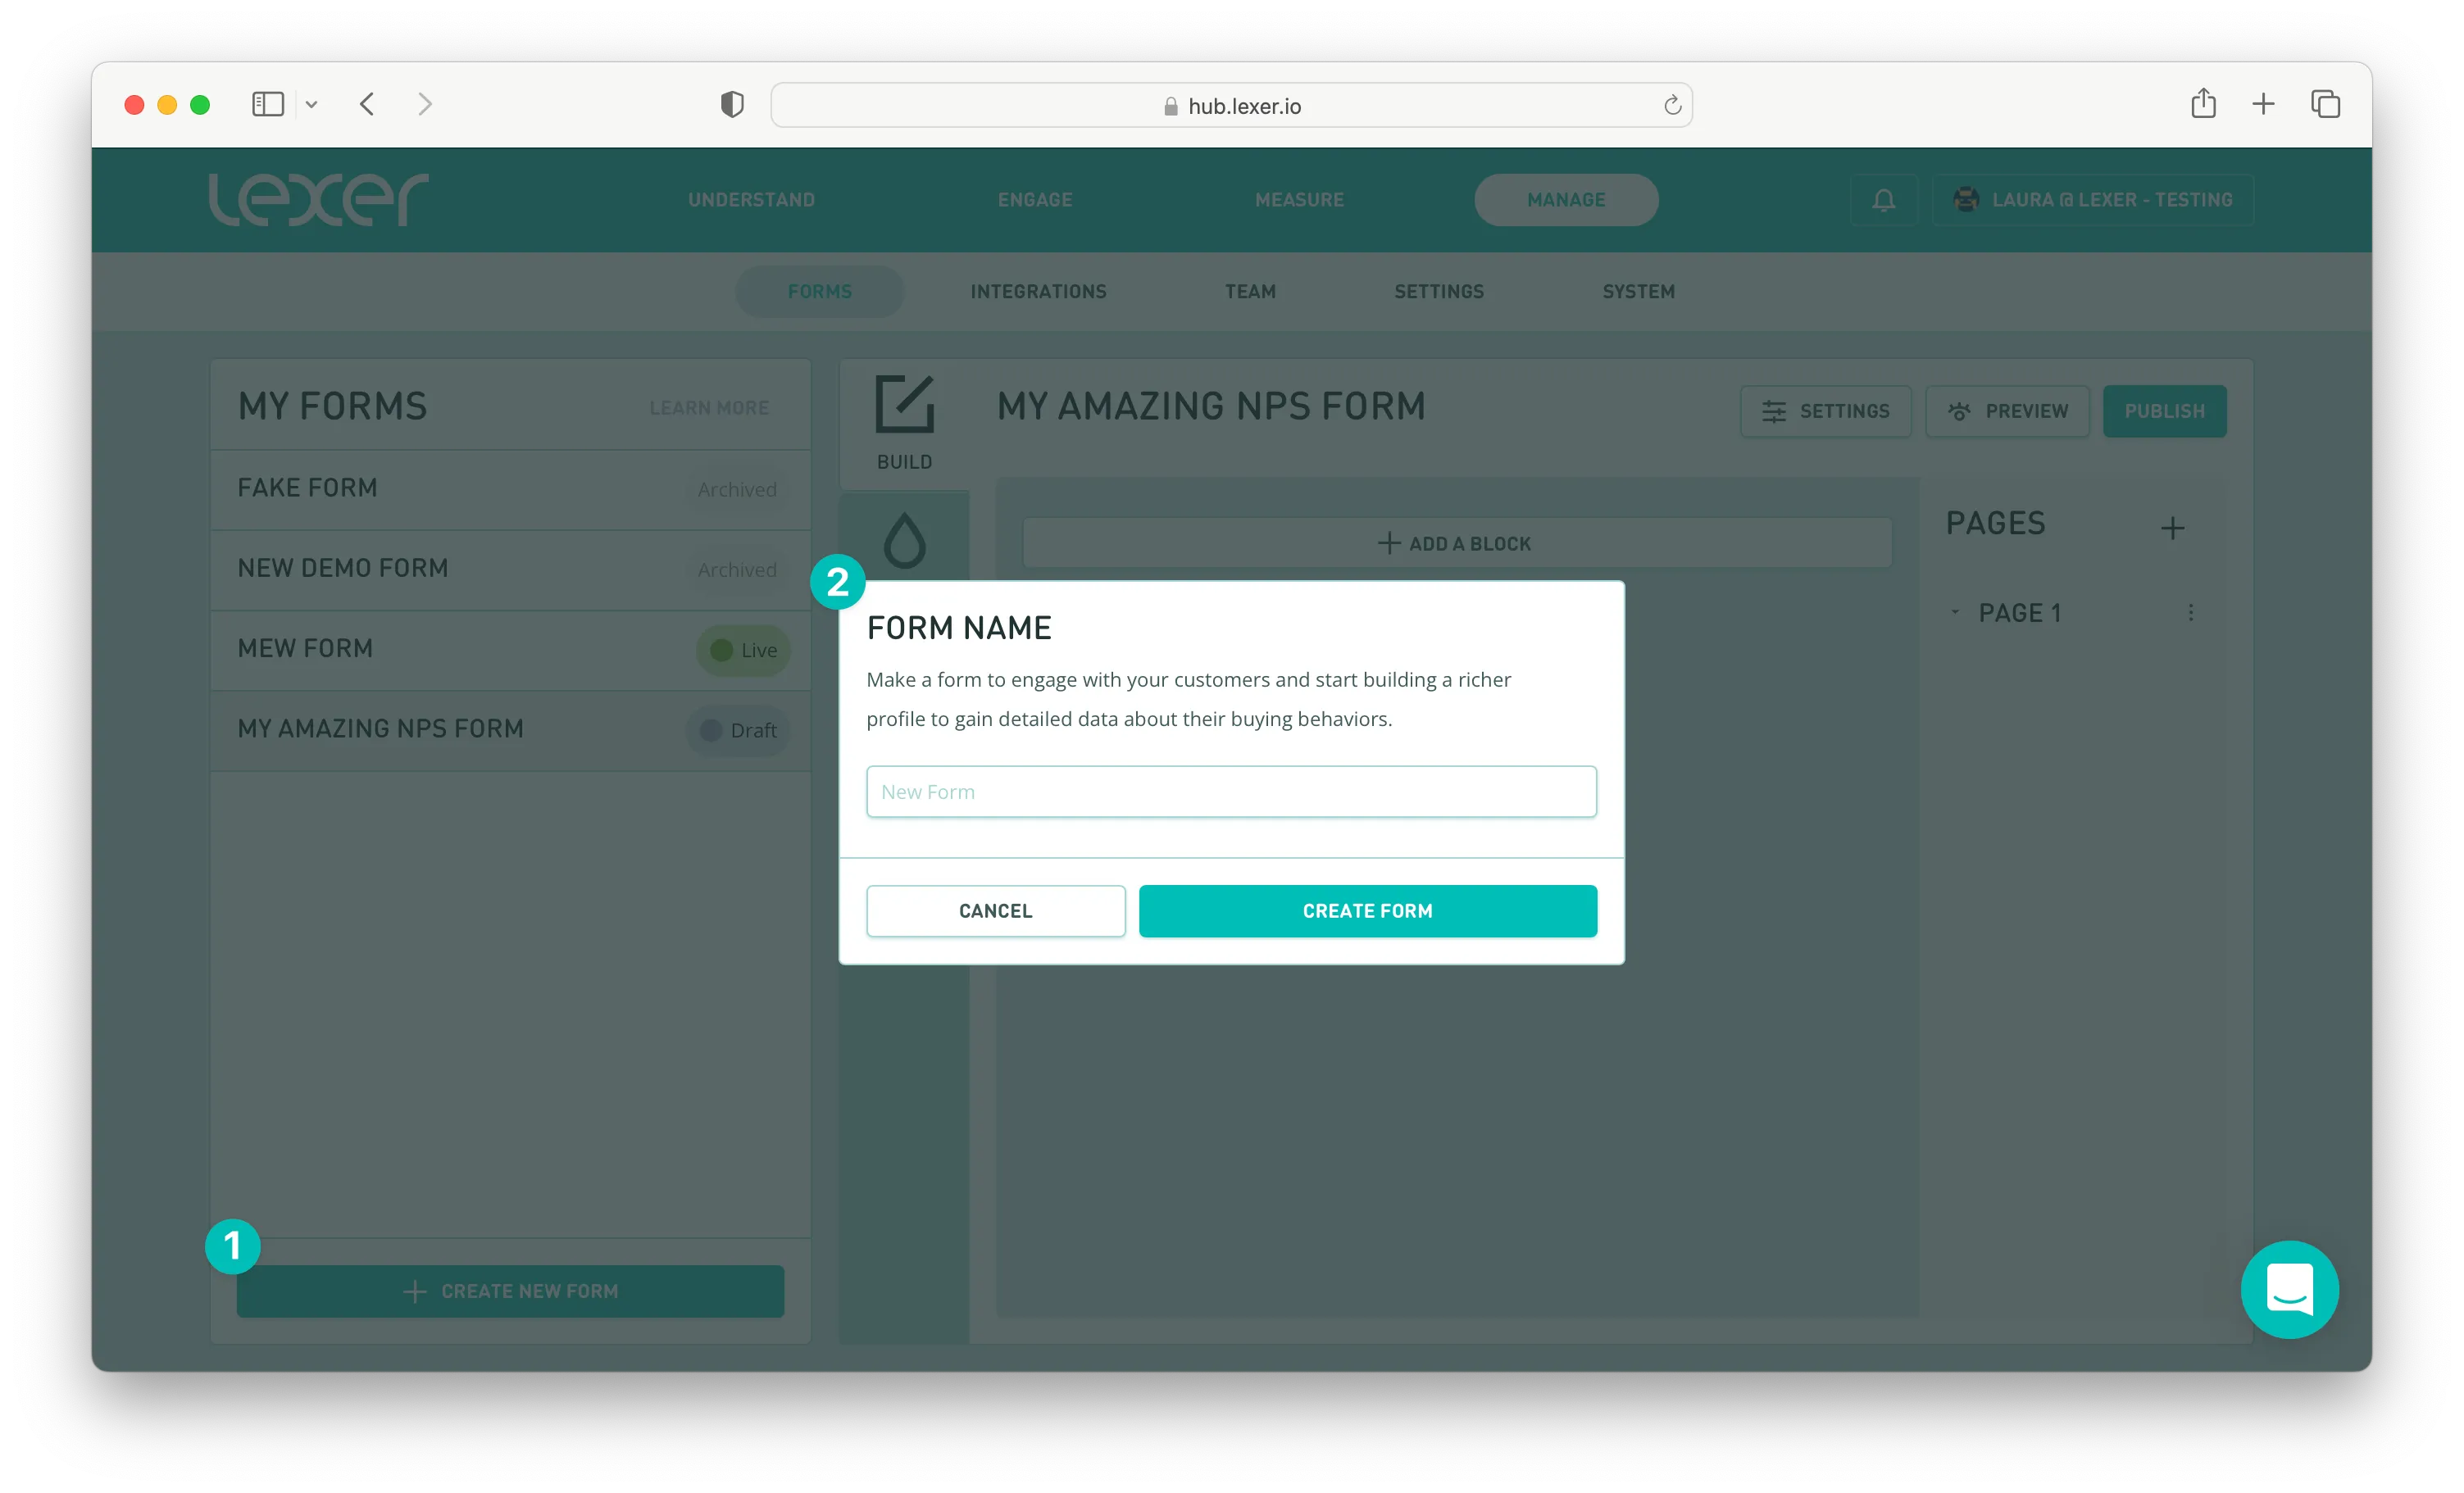The height and width of the screenshot is (1493, 2464).
Task: Cancel the form name dialog
Action: 995,911
